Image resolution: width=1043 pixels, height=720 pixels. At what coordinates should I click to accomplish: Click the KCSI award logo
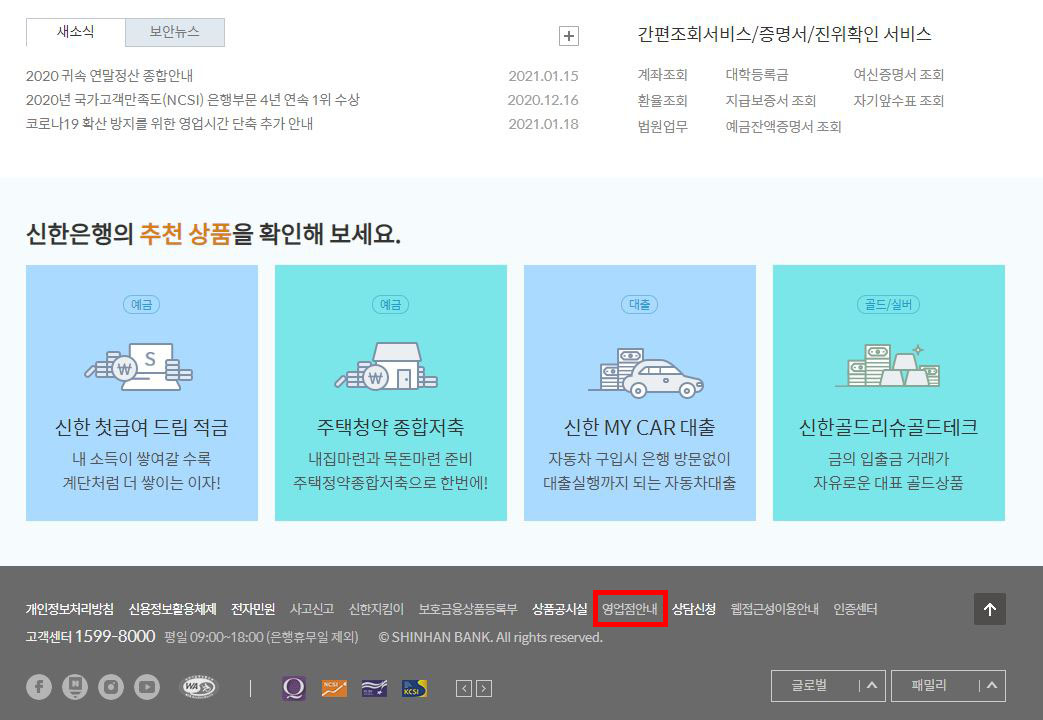click(414, 688)
